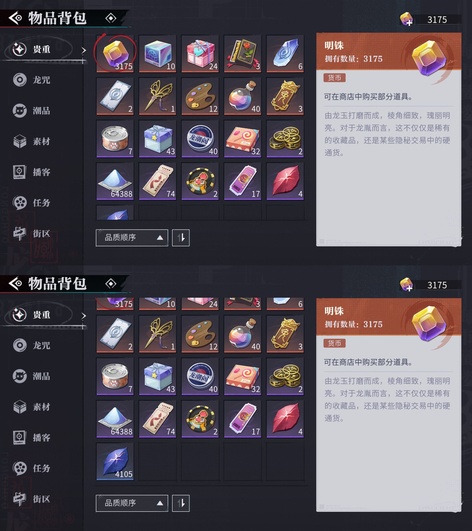Toggle sort direction button in upper panel
This screenshot has height=531, width=472.
coord(181,238)
